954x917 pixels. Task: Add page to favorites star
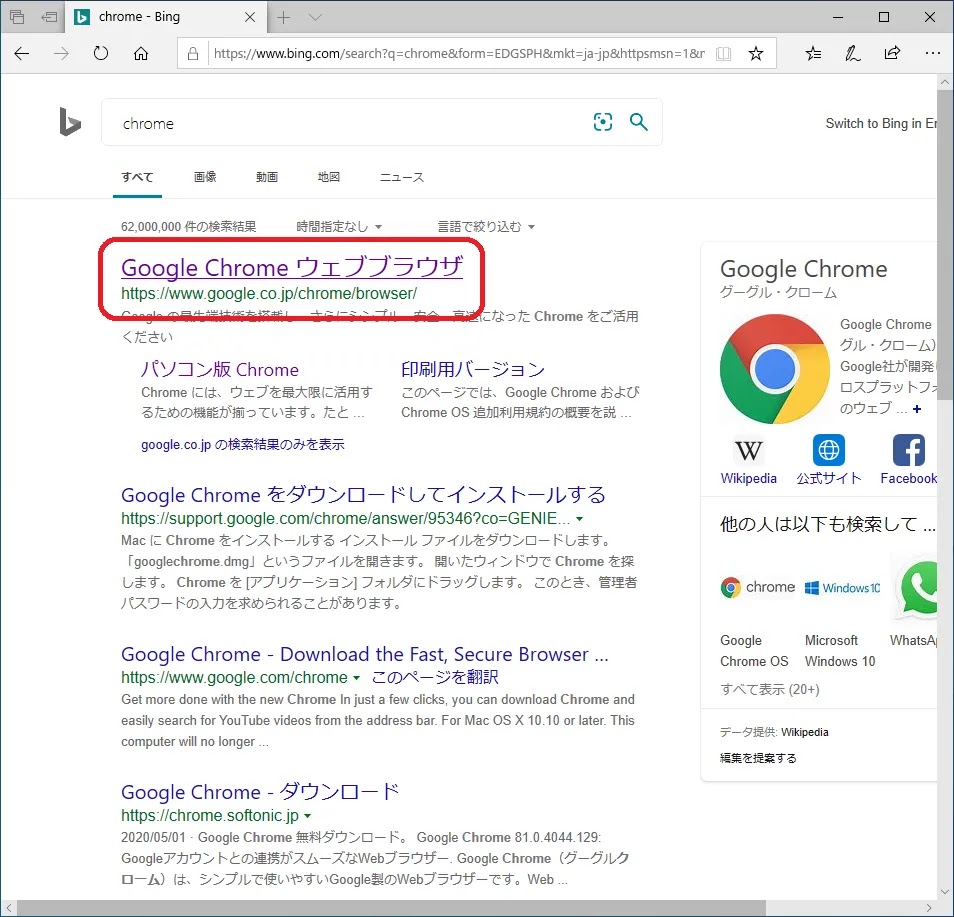point(756,54)
